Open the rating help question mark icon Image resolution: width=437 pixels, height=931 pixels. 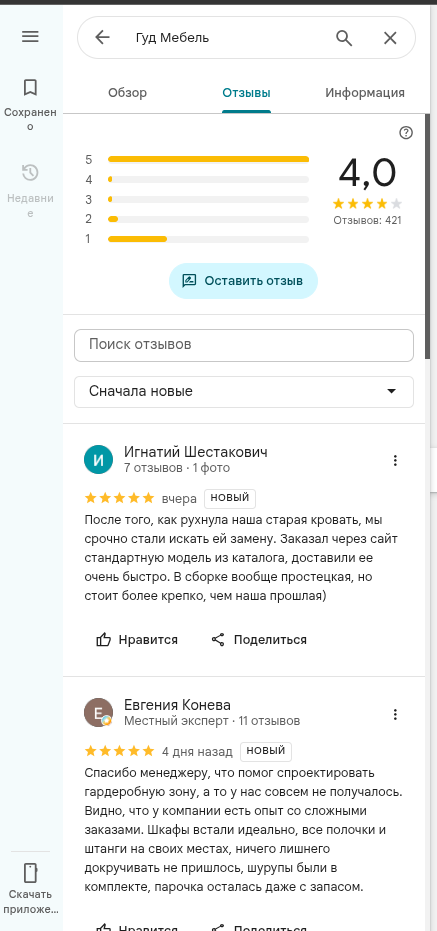pyautogui.click(x=406, y=132)
